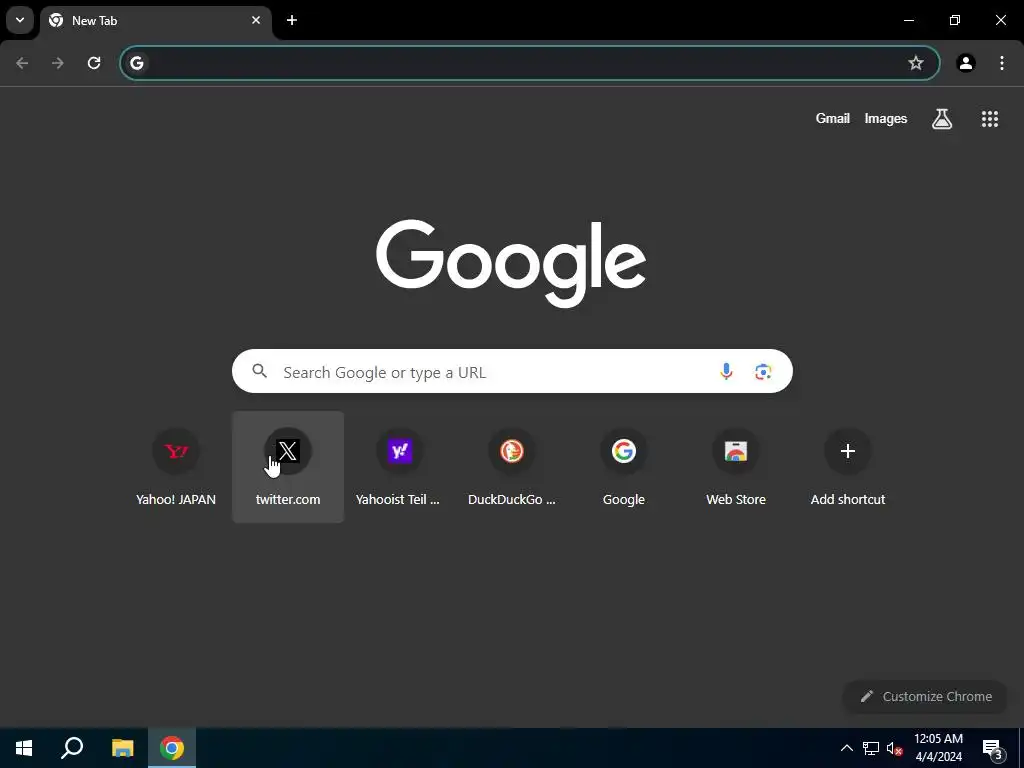Viewport: 1024px width, 768px height.
Task: Click the muted volume tray icon
Action: [x=894, y=748]
